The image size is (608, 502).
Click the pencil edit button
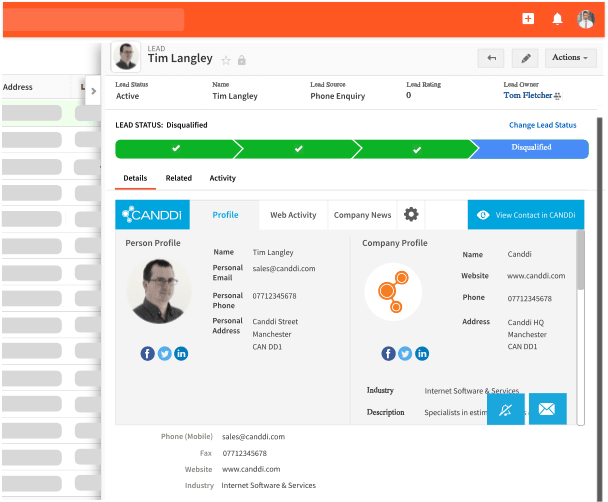(x=525, y=58)
